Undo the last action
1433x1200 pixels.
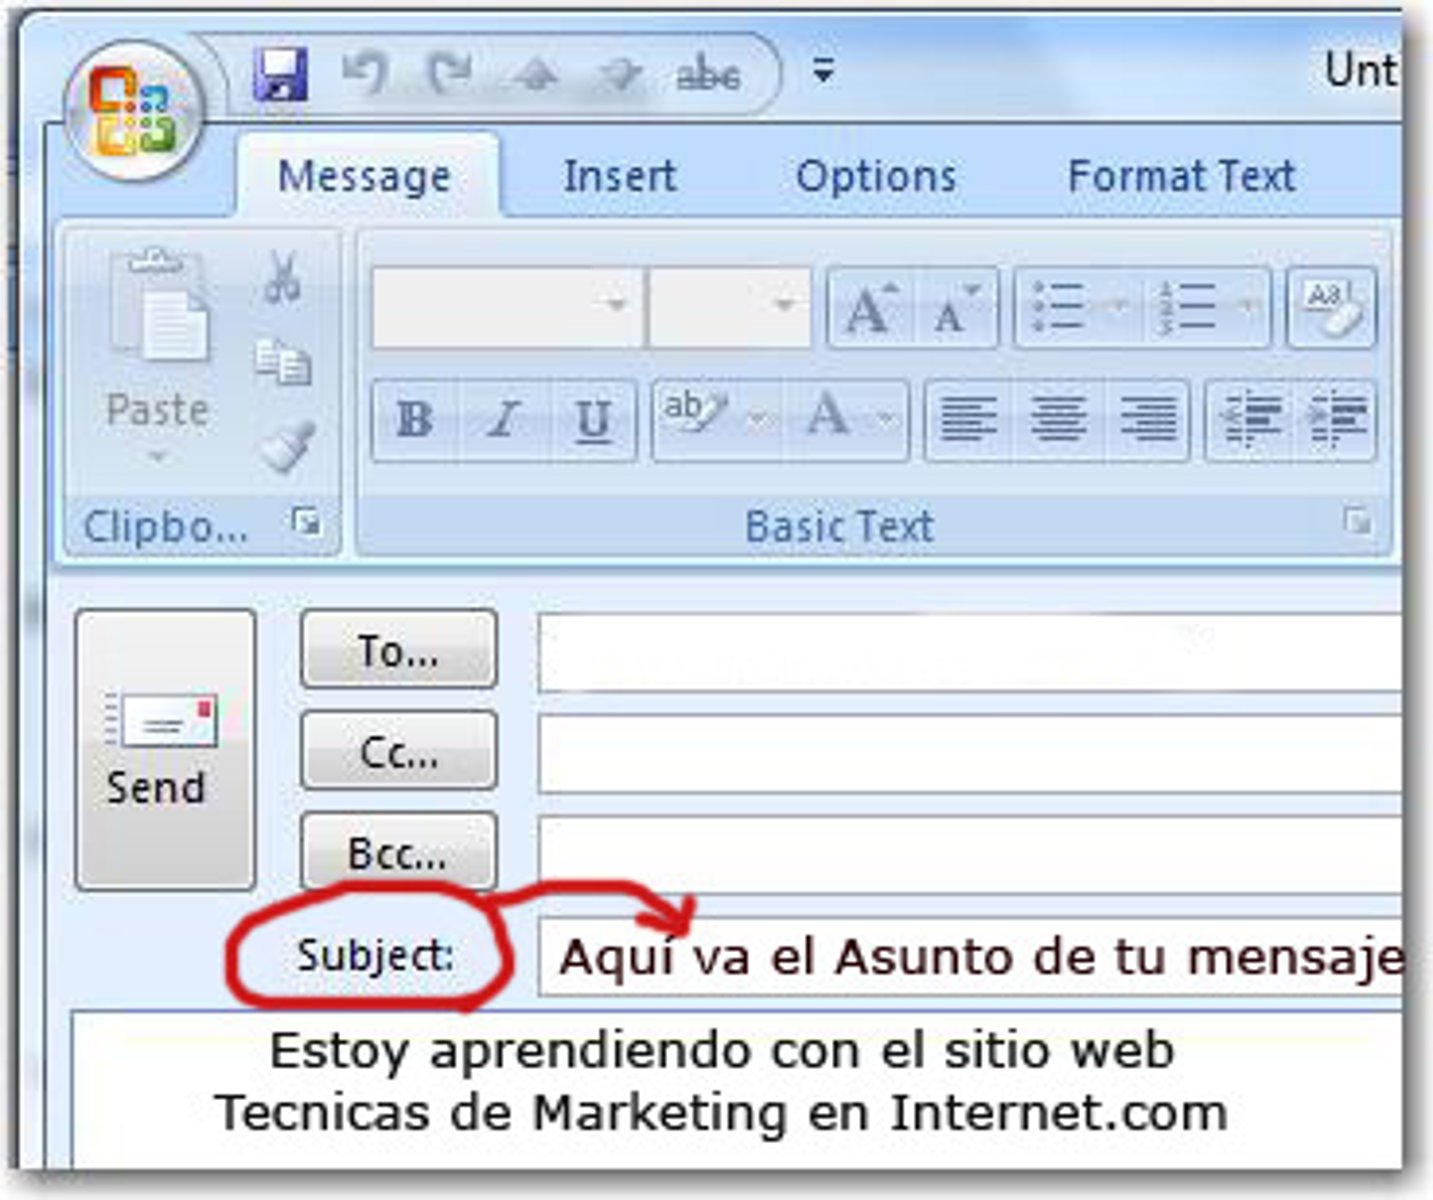tap(364, 74)
